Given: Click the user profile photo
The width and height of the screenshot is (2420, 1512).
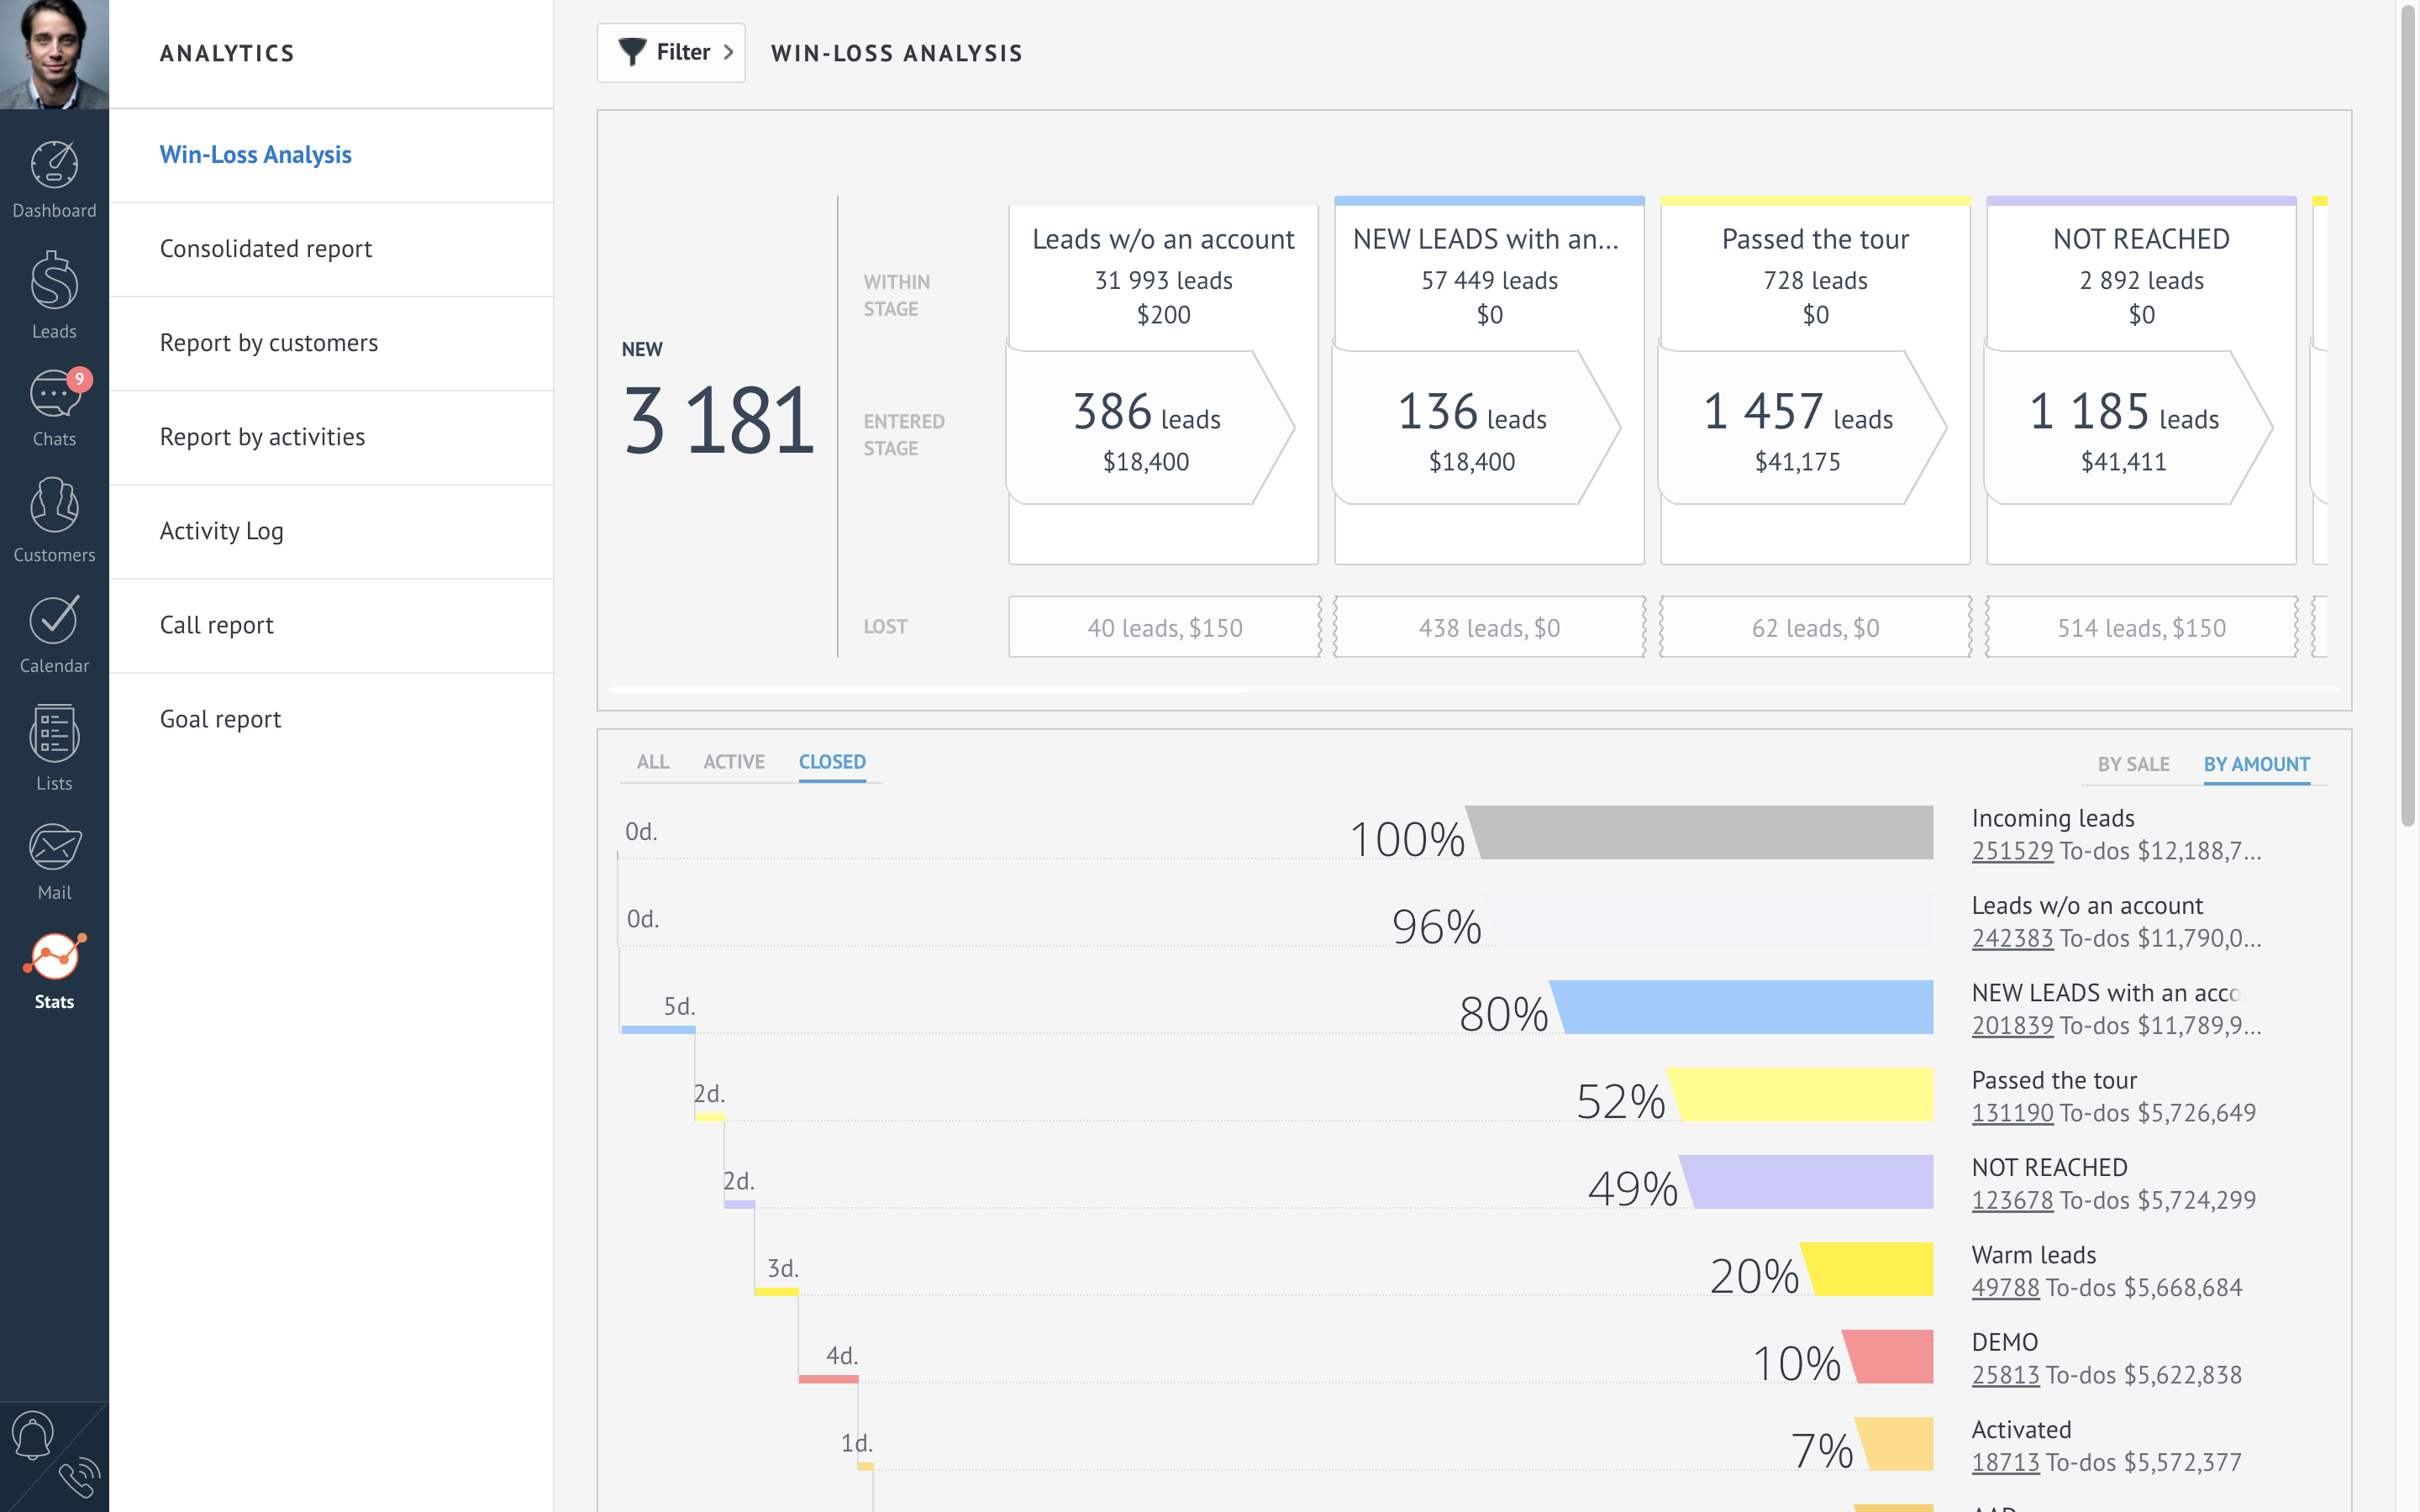Looking at the screenshot, I should (54, 54).
